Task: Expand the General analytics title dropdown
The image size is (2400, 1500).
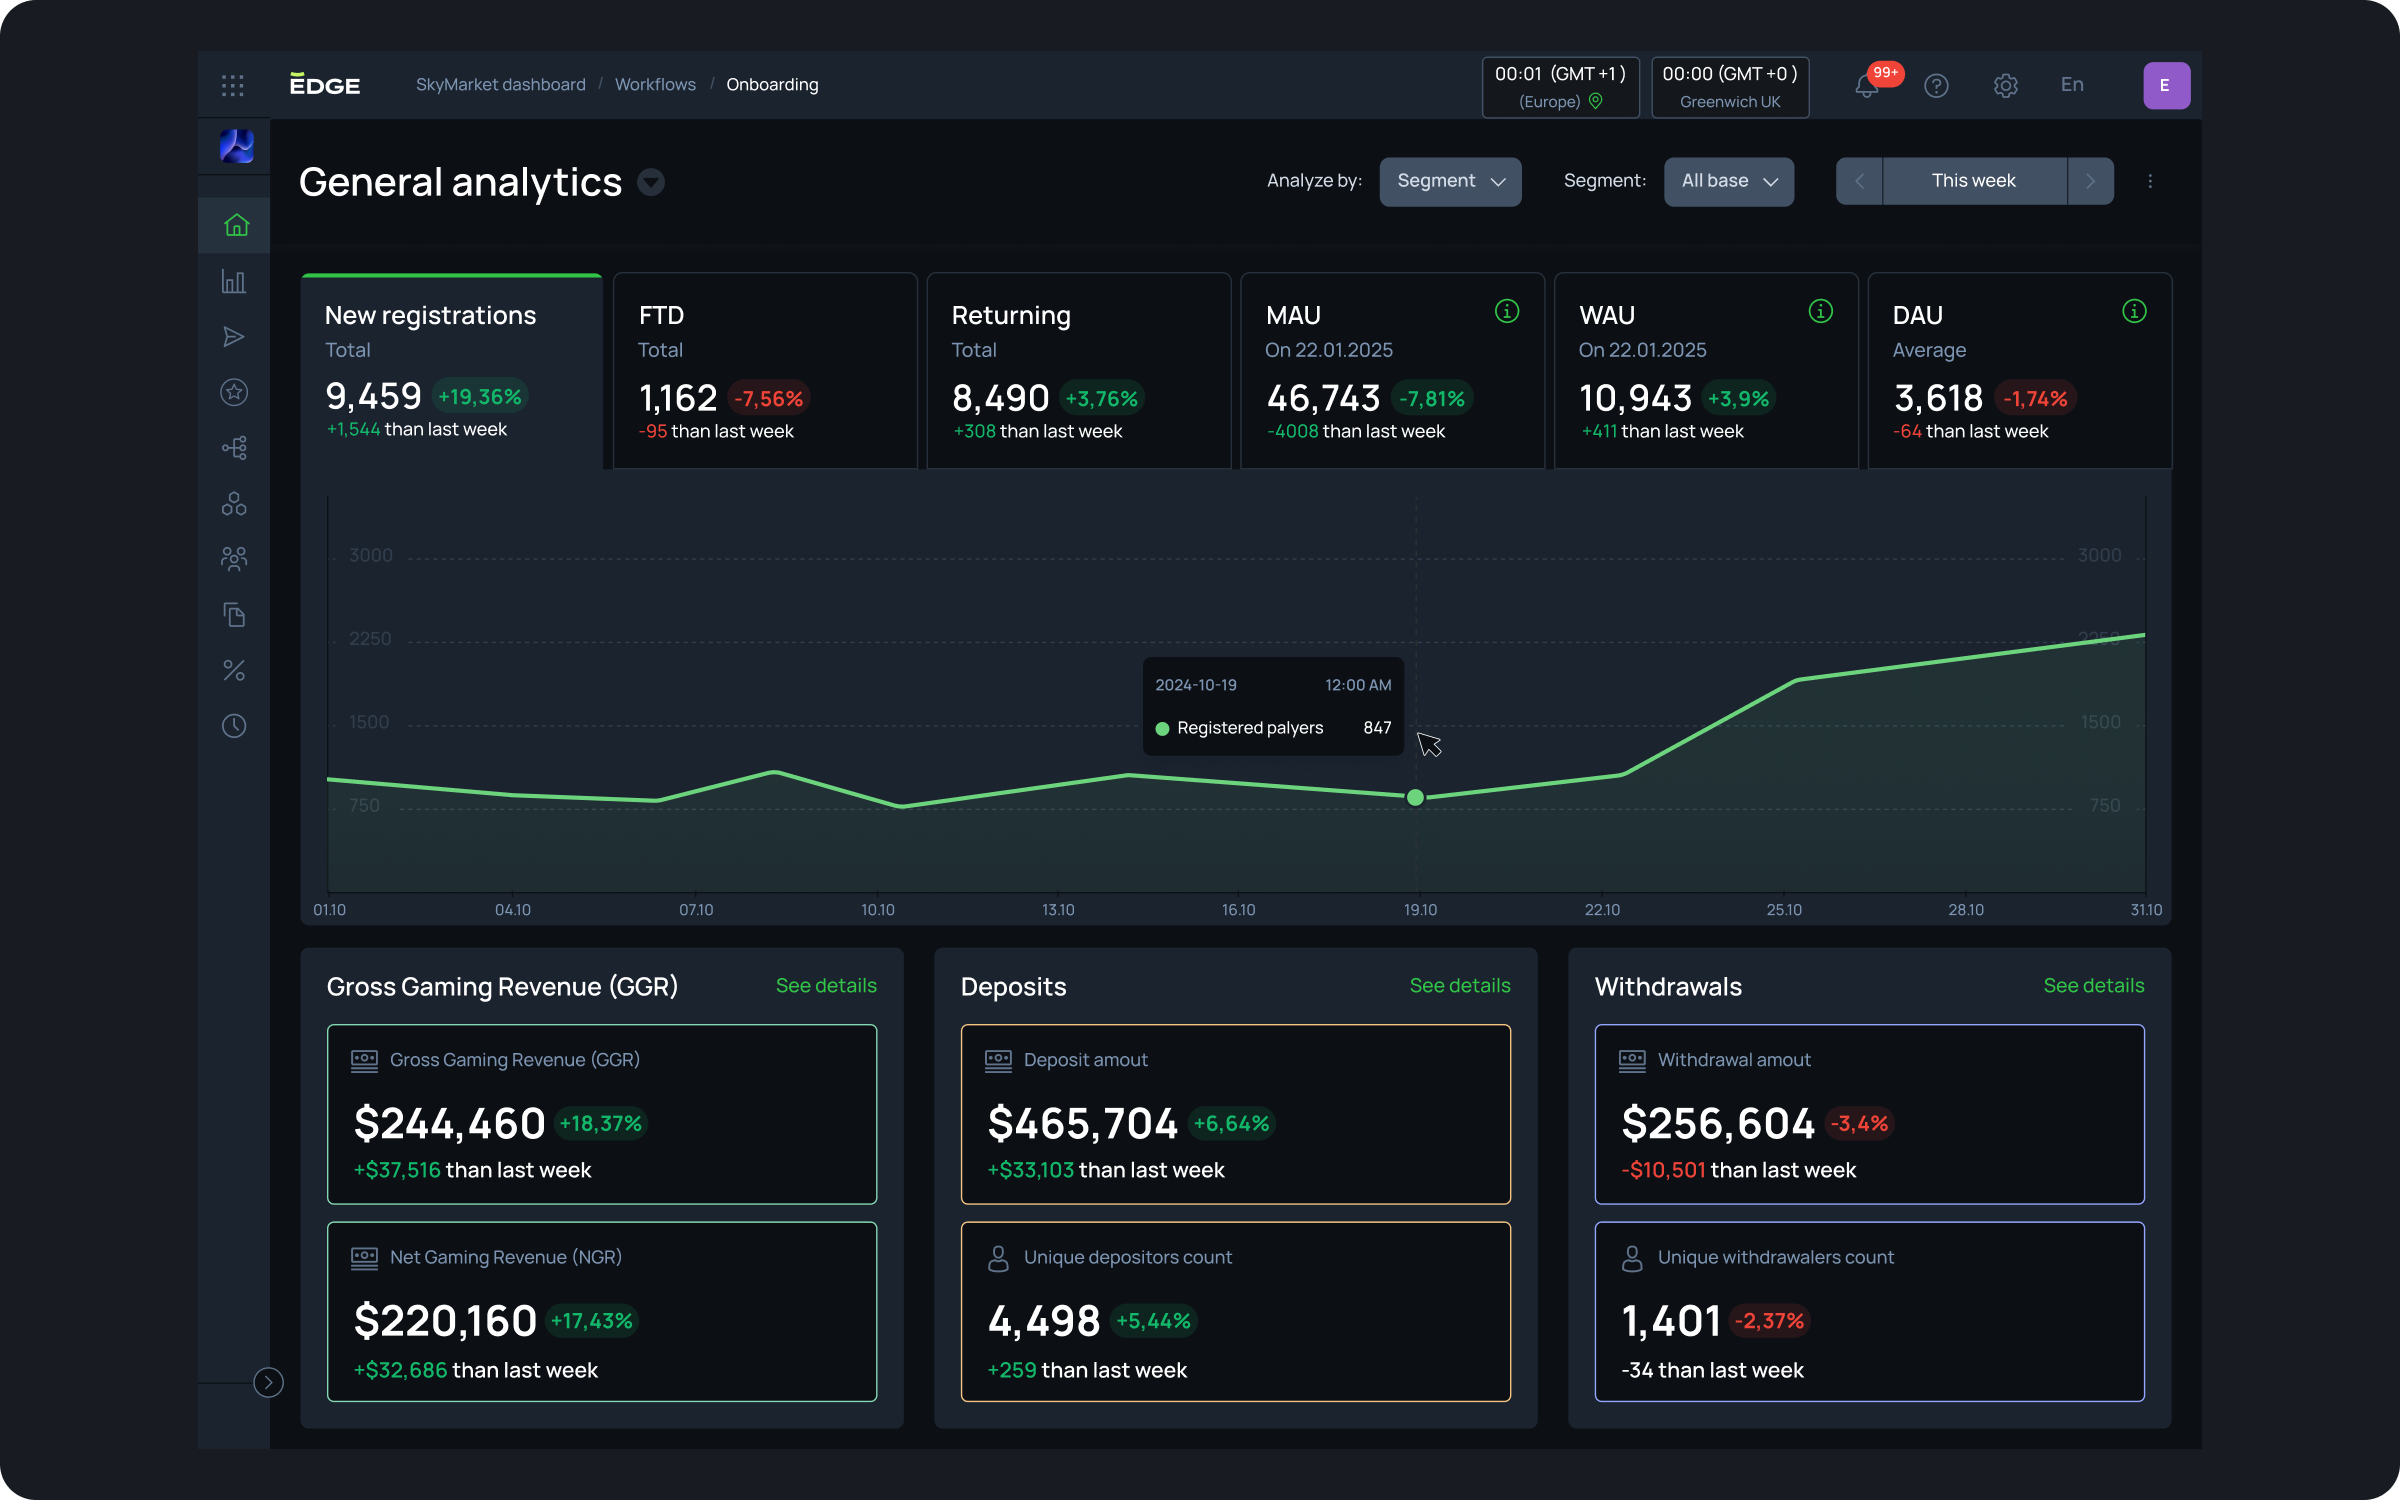Action: pyautogui.click(x=651, y=182)
